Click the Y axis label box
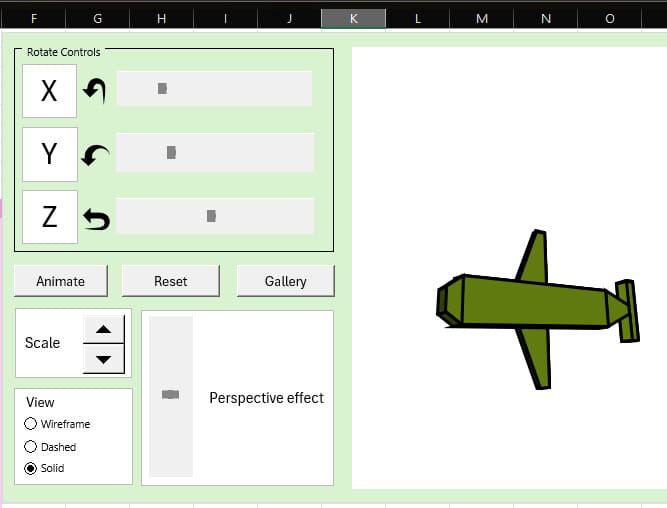The height and width of the screenshot is (508, 667). click(x=50, y=154)
